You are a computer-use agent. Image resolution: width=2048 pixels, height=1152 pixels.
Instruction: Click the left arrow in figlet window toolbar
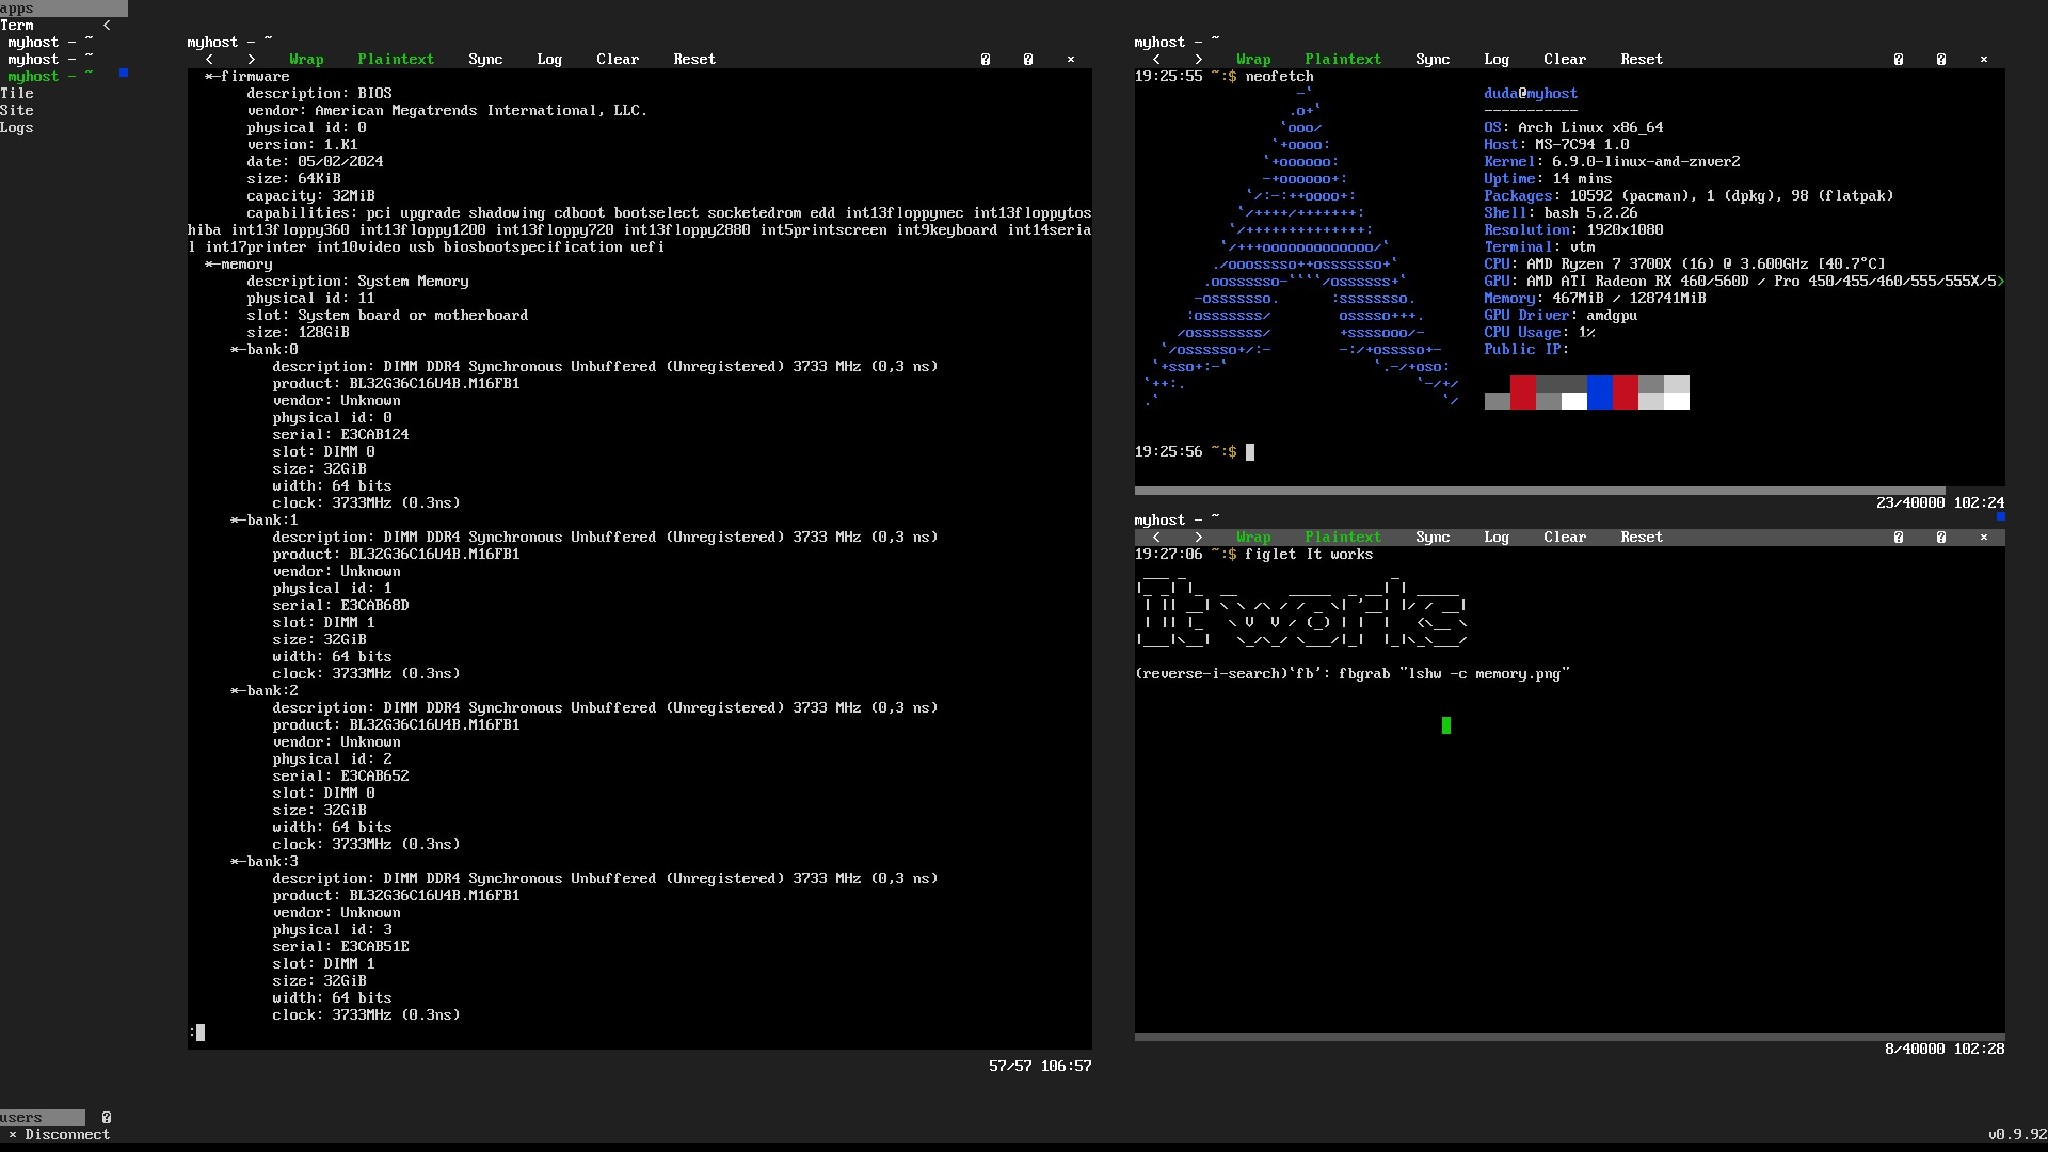(x=1156, y=537)
